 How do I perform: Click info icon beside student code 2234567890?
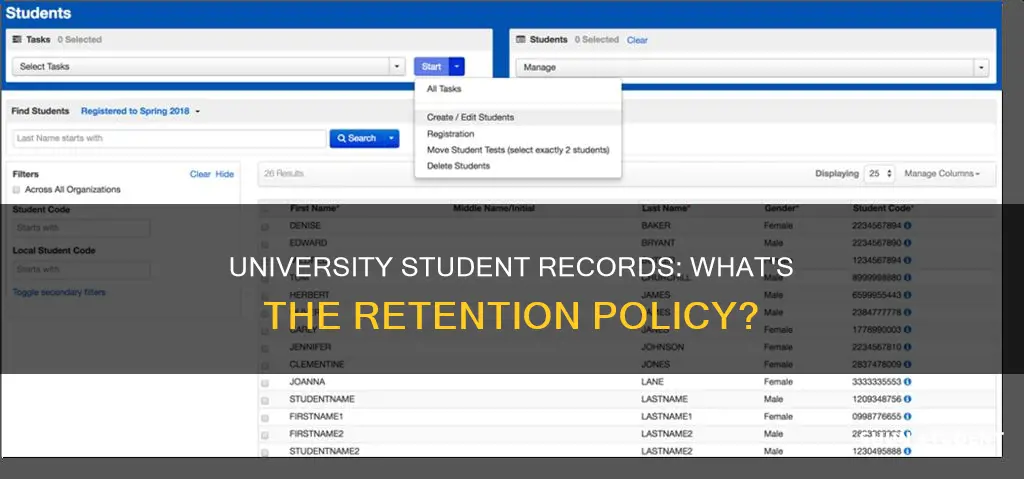tap(908, 242)
